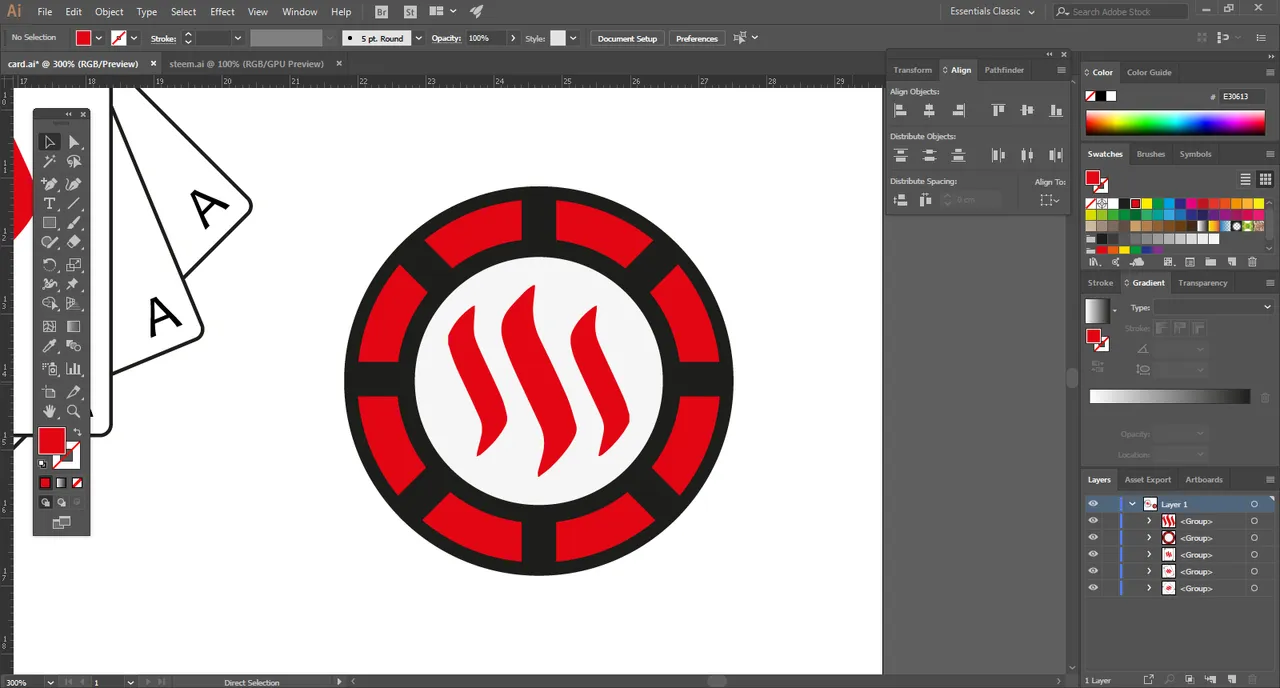The image size is (1280, 688).
Task: Pick the Column Graph tool
Action: (74, 369)
